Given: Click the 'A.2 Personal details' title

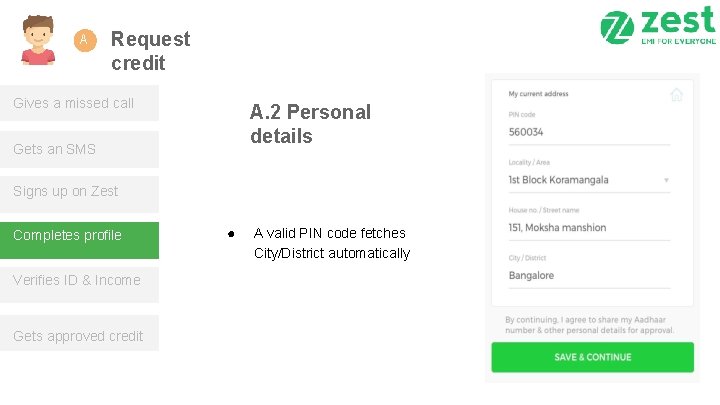Looking at the screenshot, I should pos(310,124).
